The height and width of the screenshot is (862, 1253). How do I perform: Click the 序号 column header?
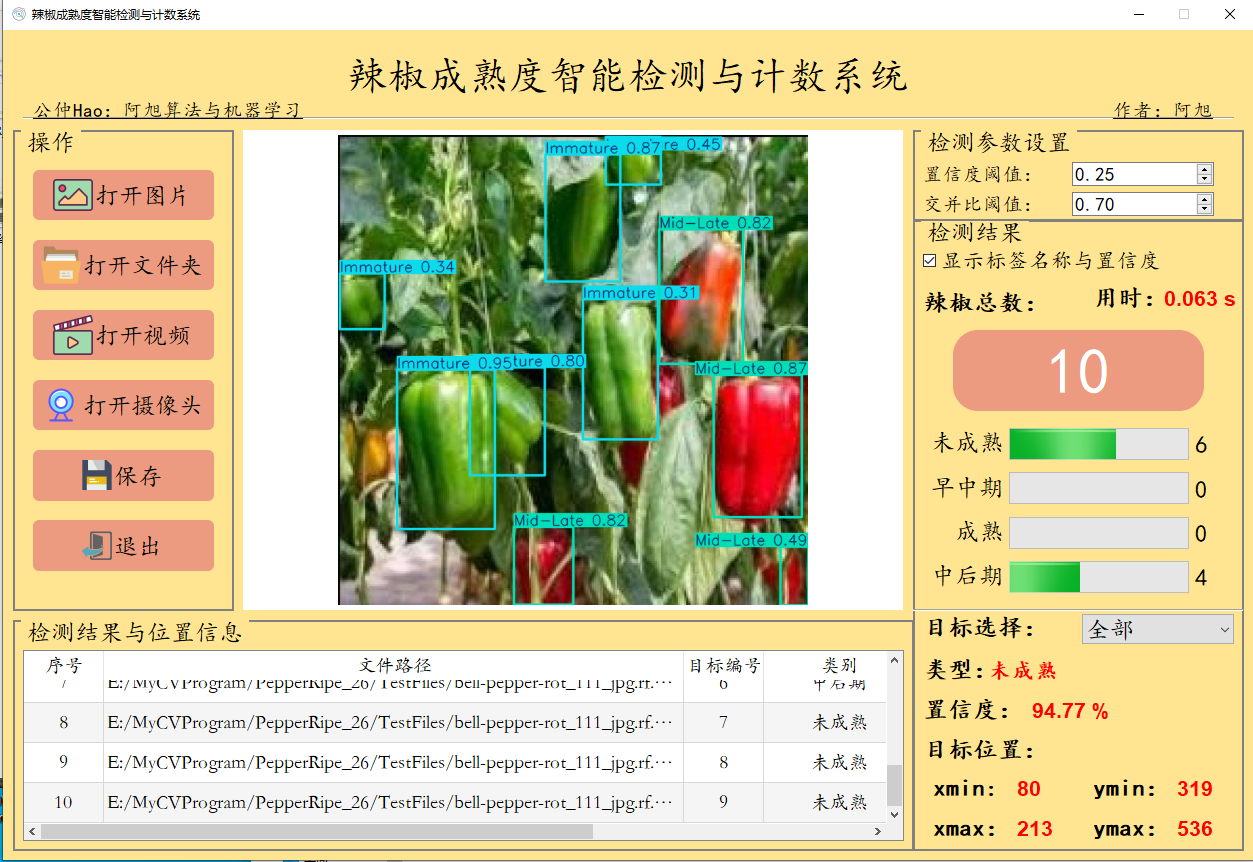64,665
